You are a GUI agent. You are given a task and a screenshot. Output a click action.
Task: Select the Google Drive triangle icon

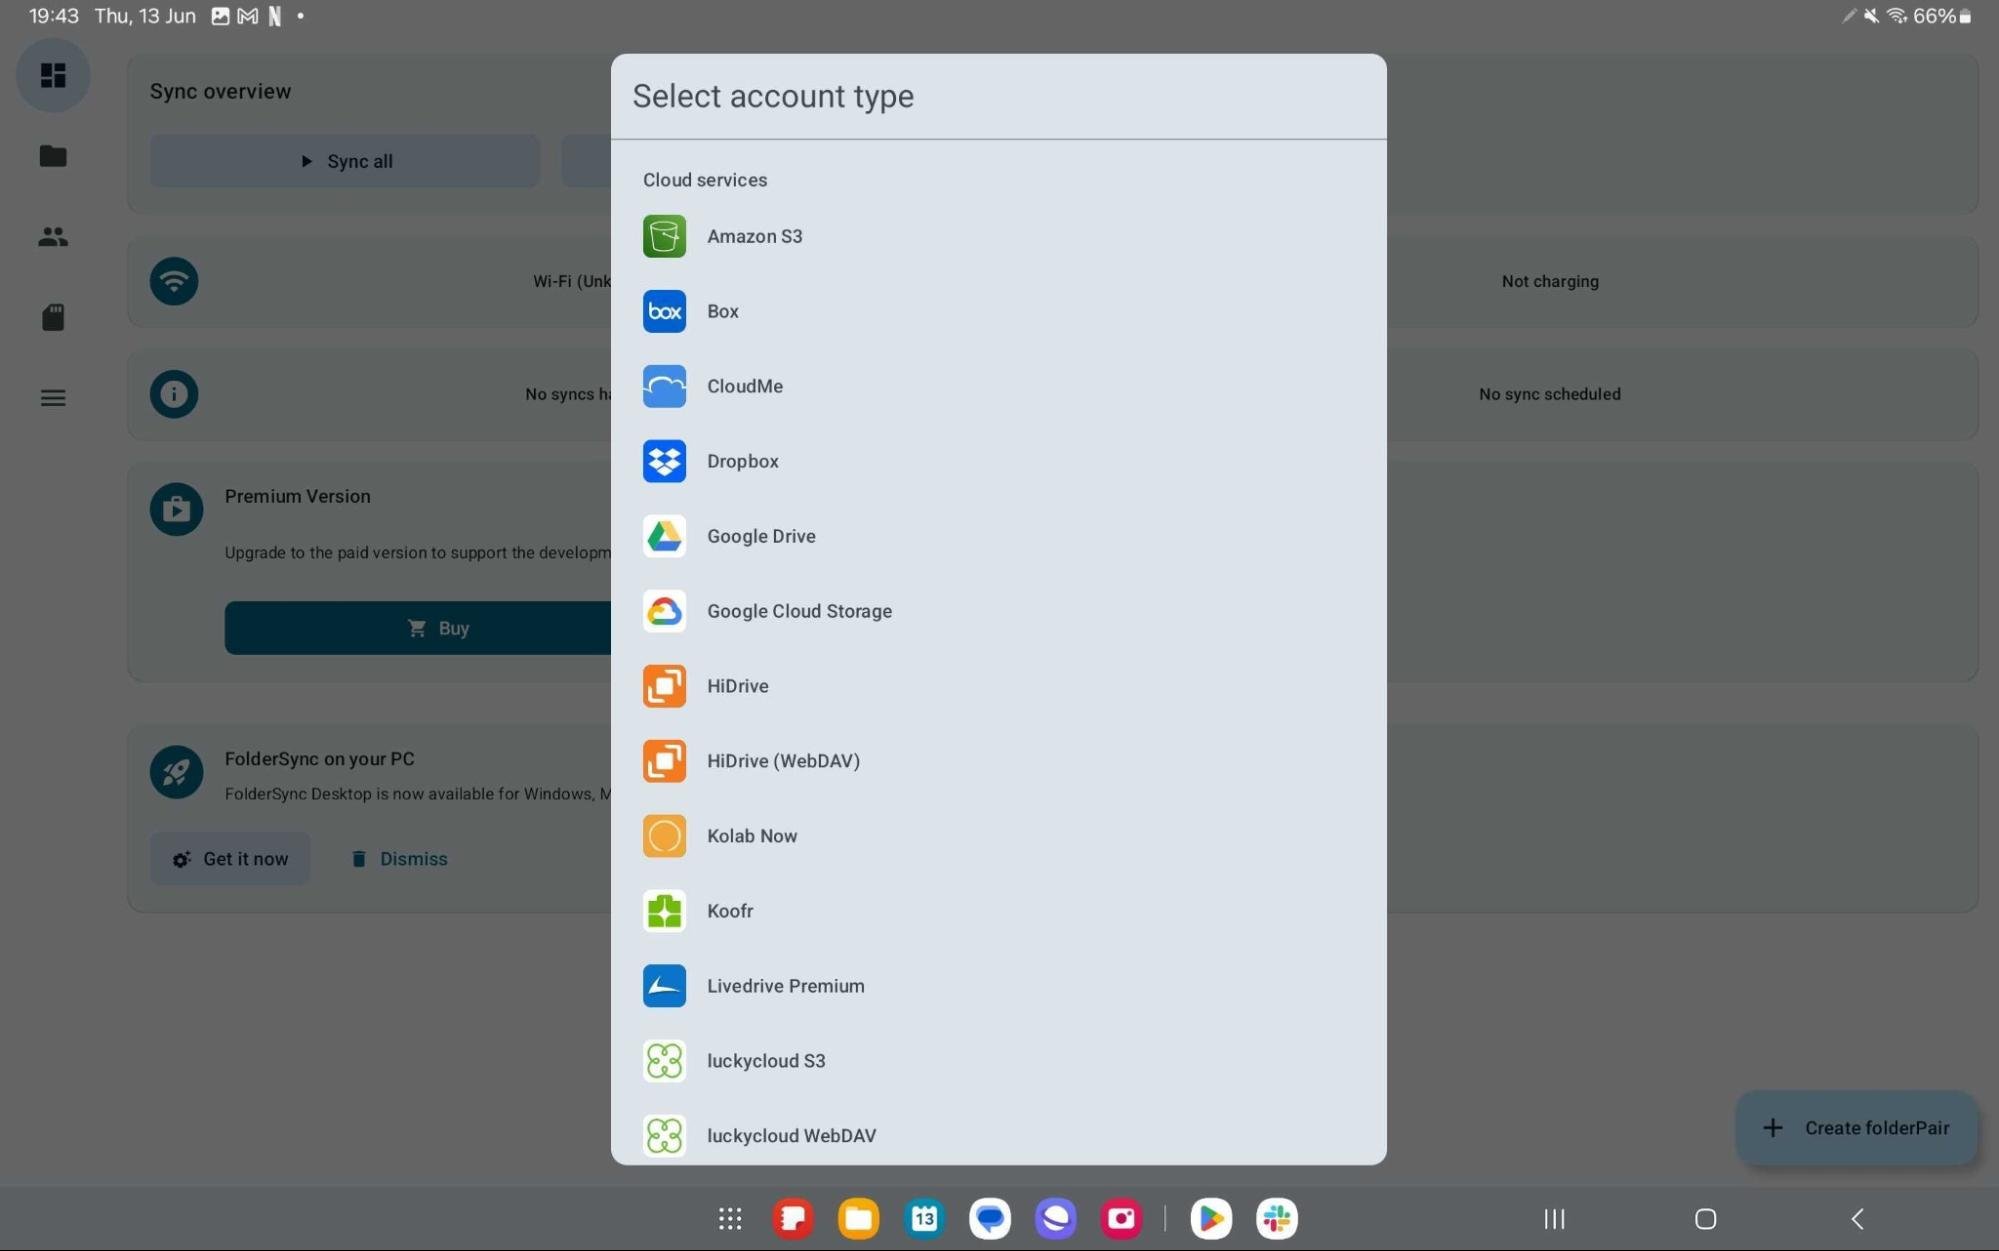coord(664,536)
